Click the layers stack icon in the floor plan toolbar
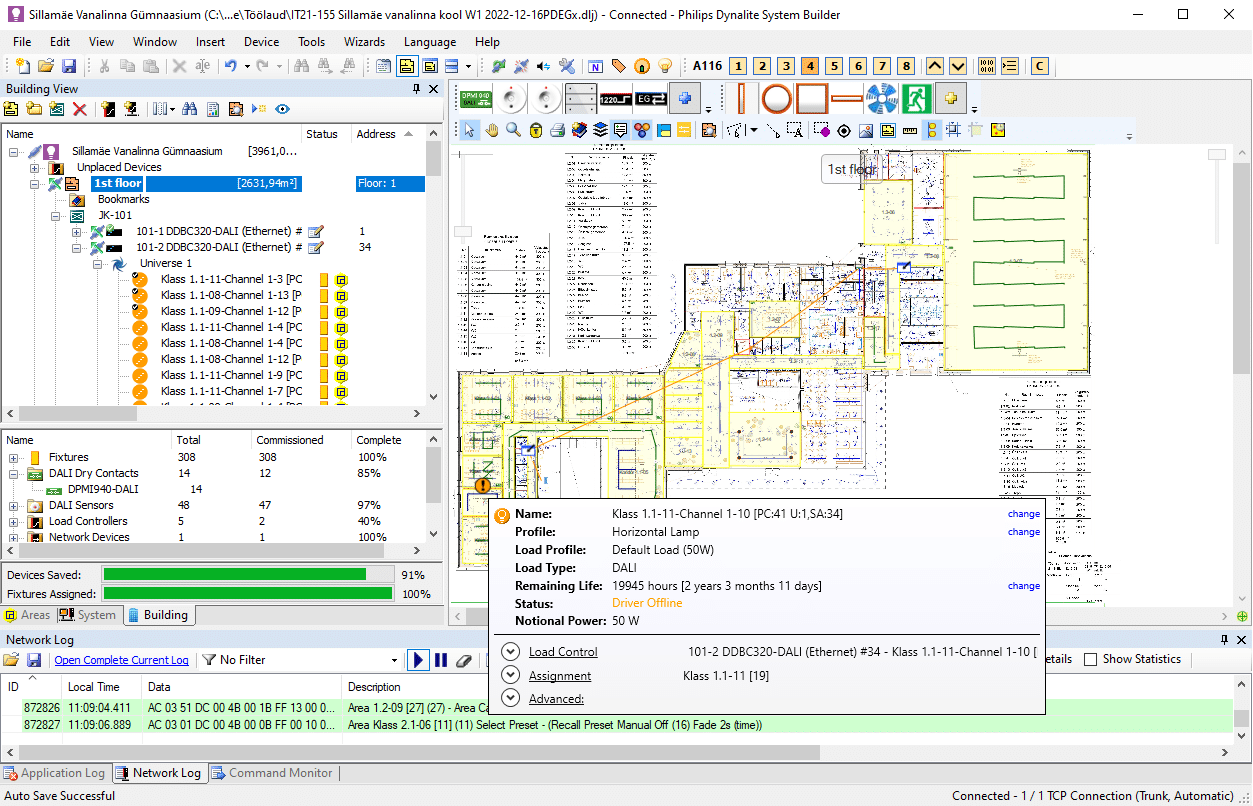Viewport: 1253px width, 806px height. tap(600, 130)
